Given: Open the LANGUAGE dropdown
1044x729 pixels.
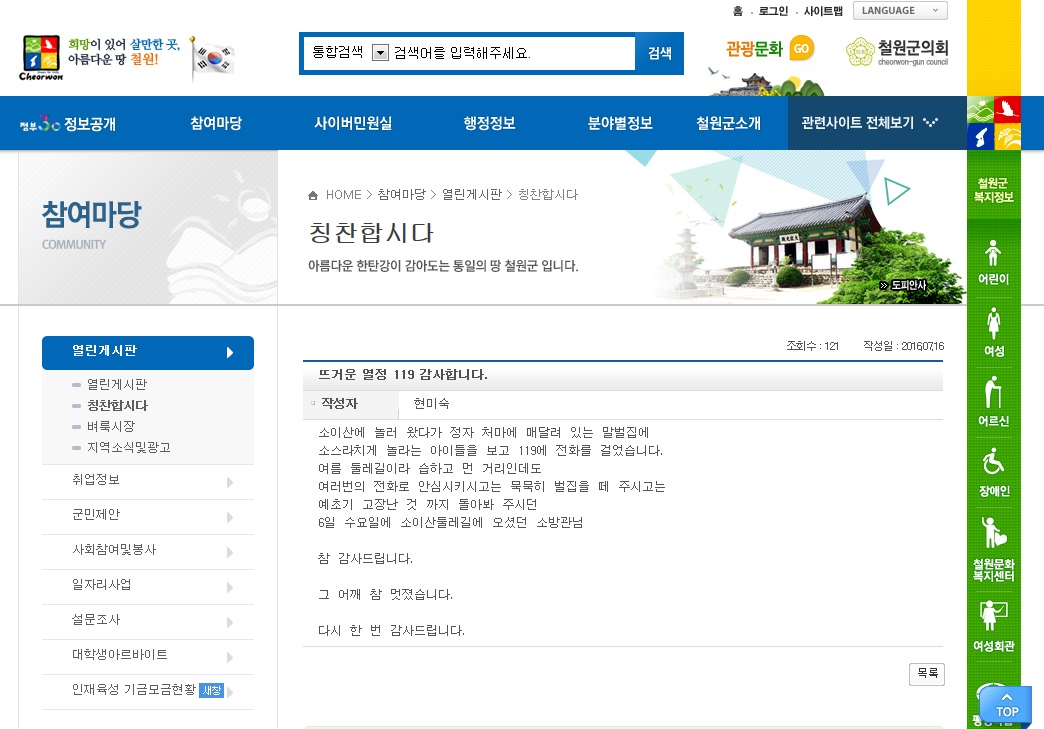Looking at the screenshot, I should 900,11.
